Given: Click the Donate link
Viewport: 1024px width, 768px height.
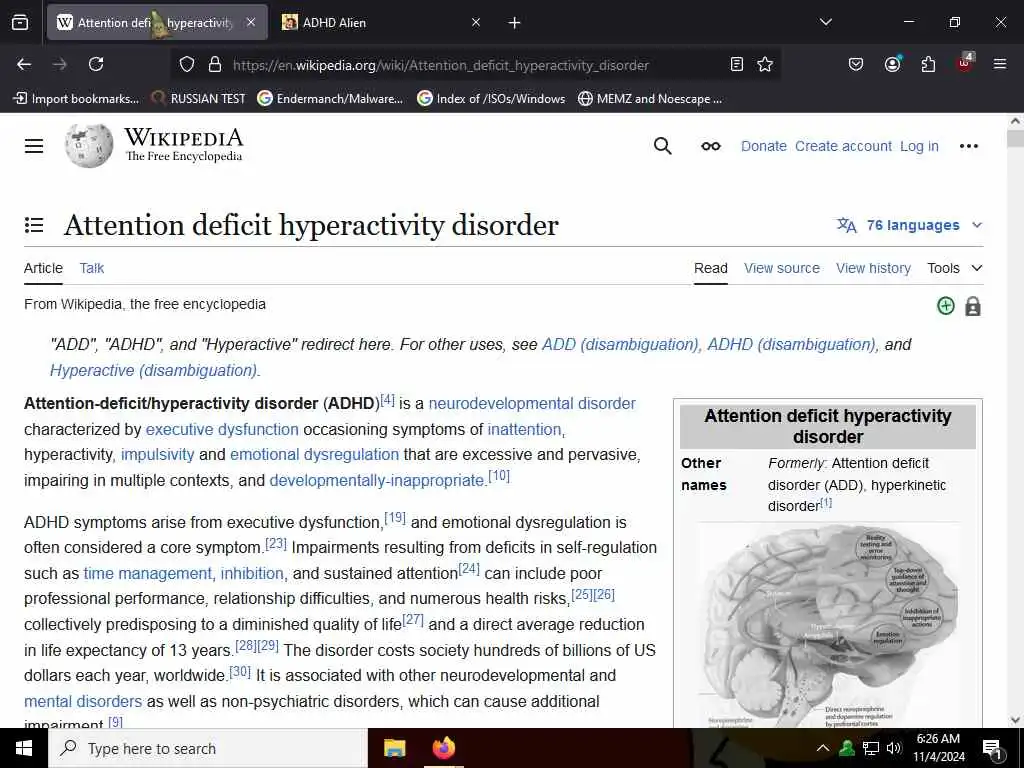Looking at the screenshot, I should point(763,146).
